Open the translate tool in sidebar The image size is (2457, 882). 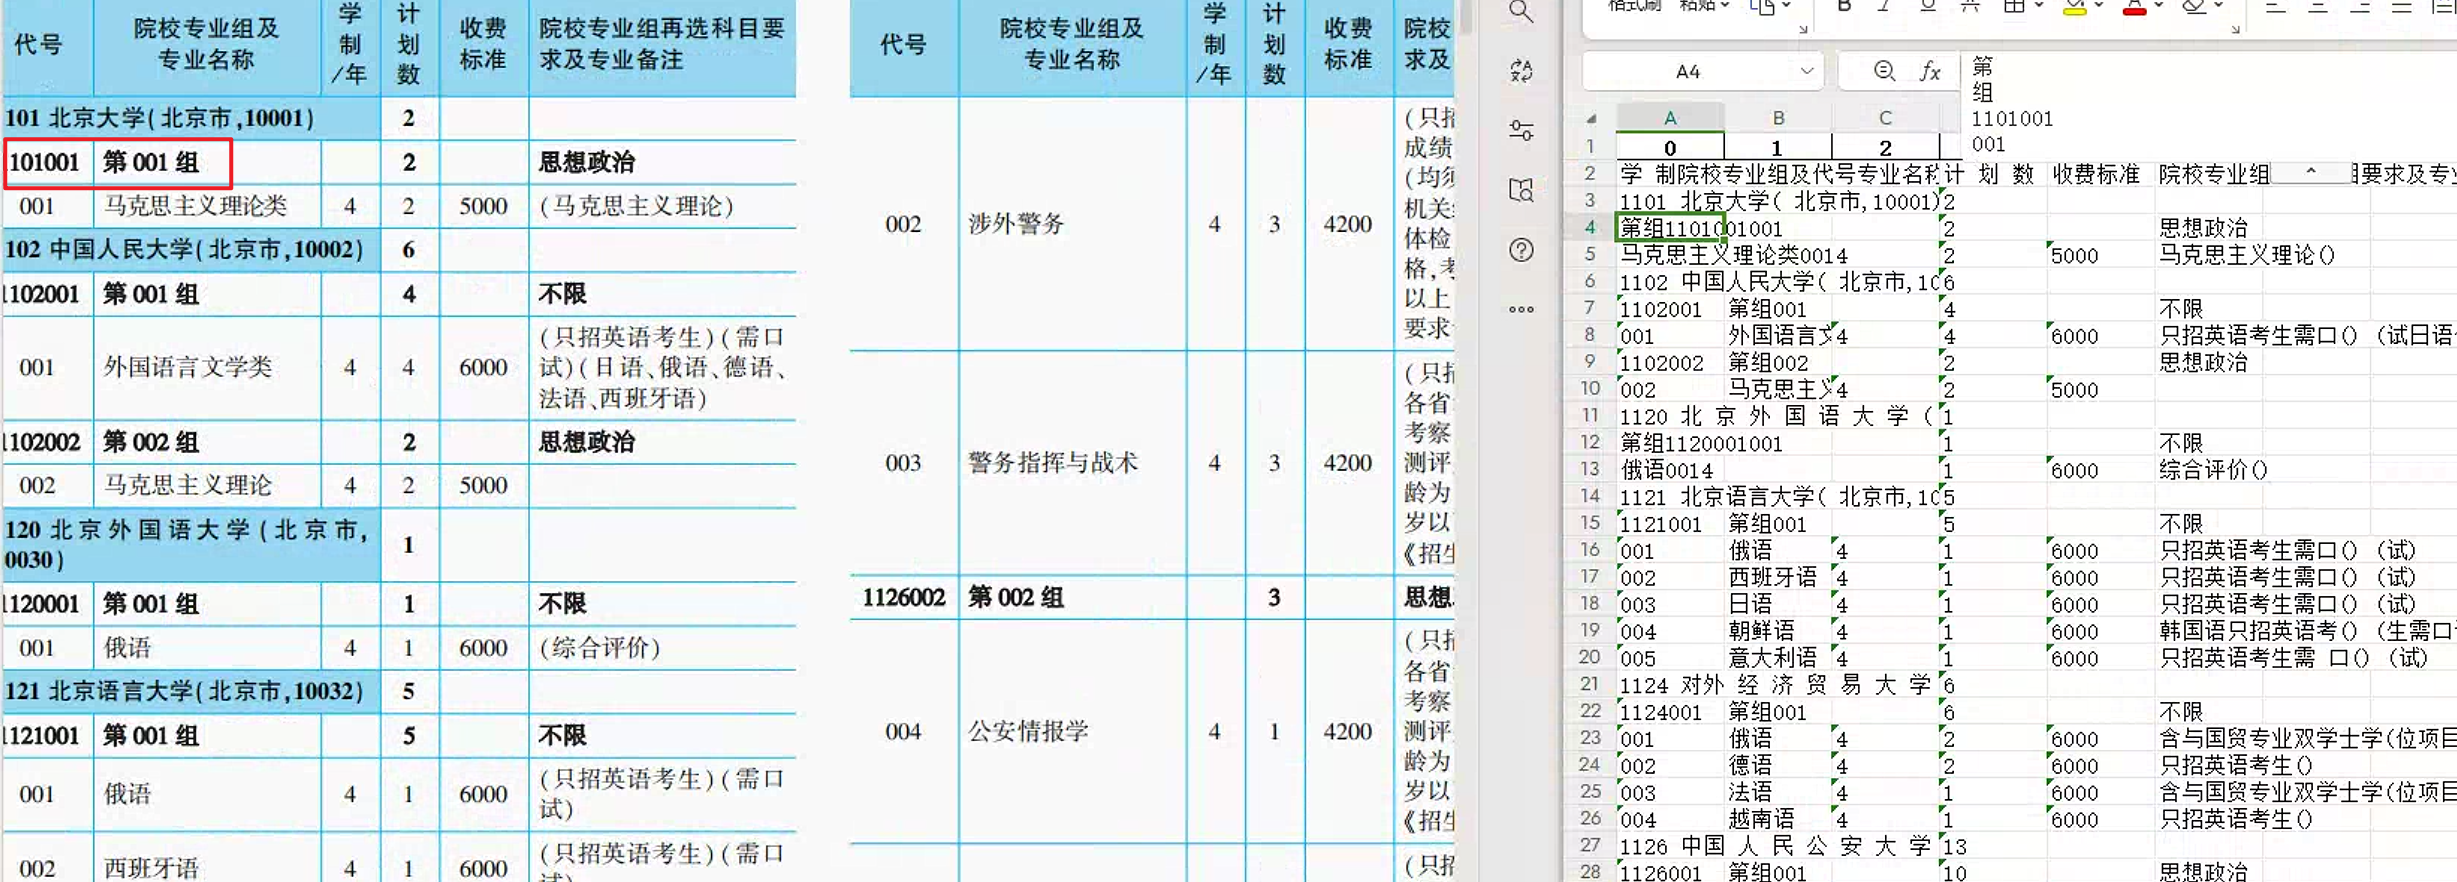[1521, 70]
